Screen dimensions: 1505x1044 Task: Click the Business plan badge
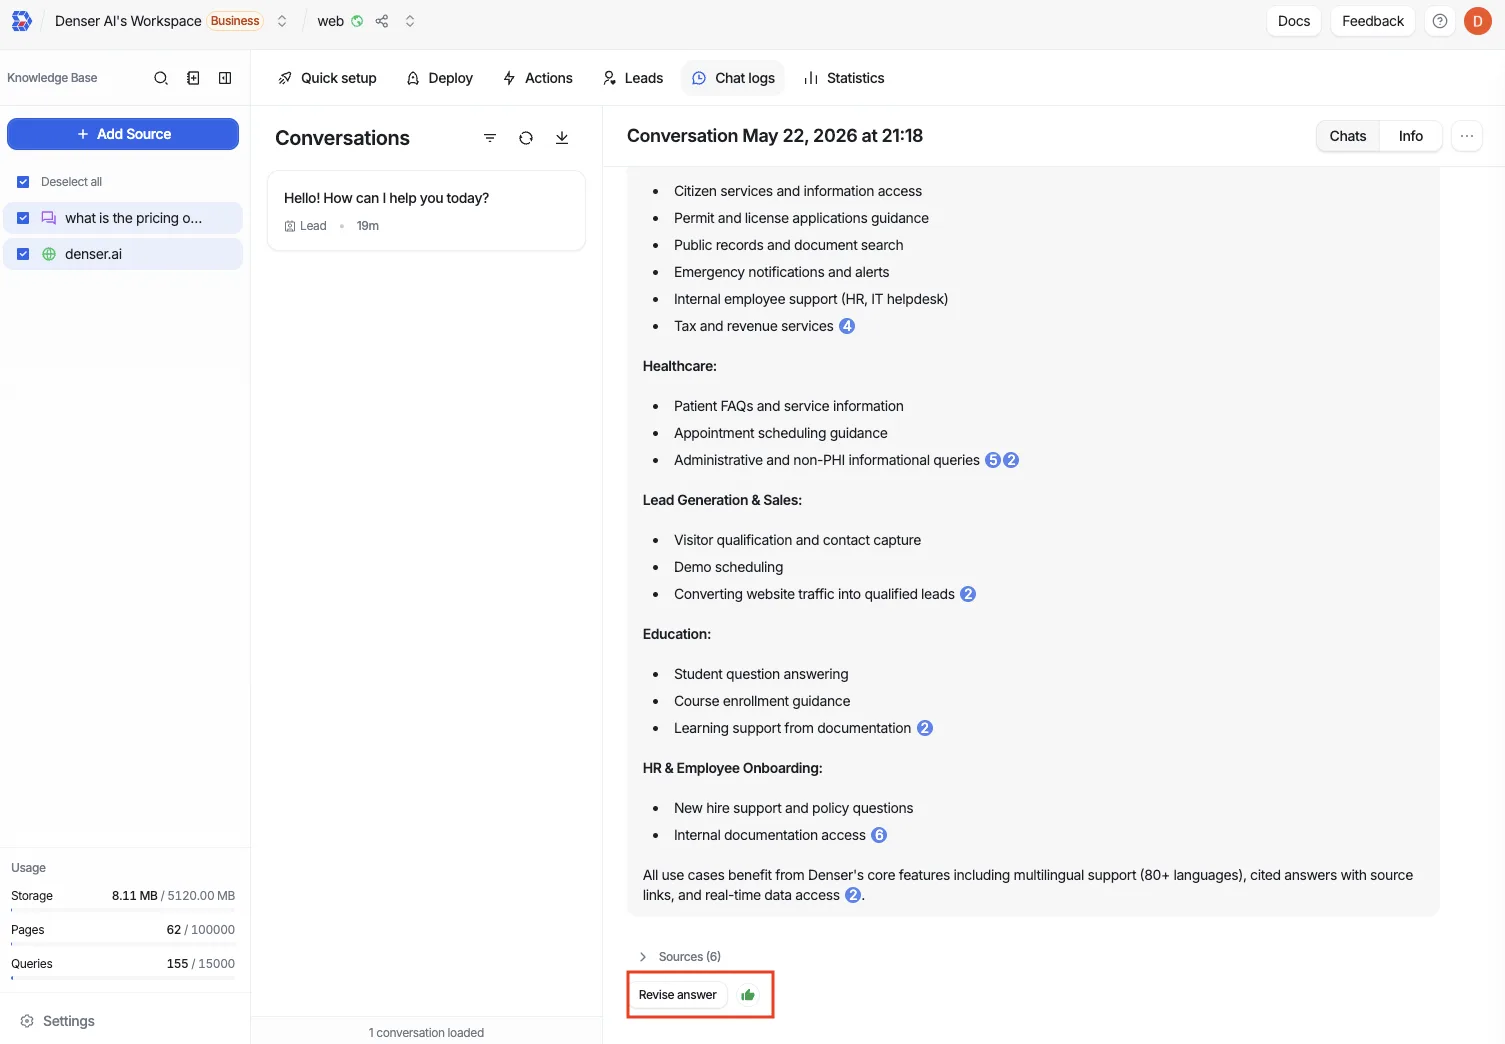tap(235, 21)
